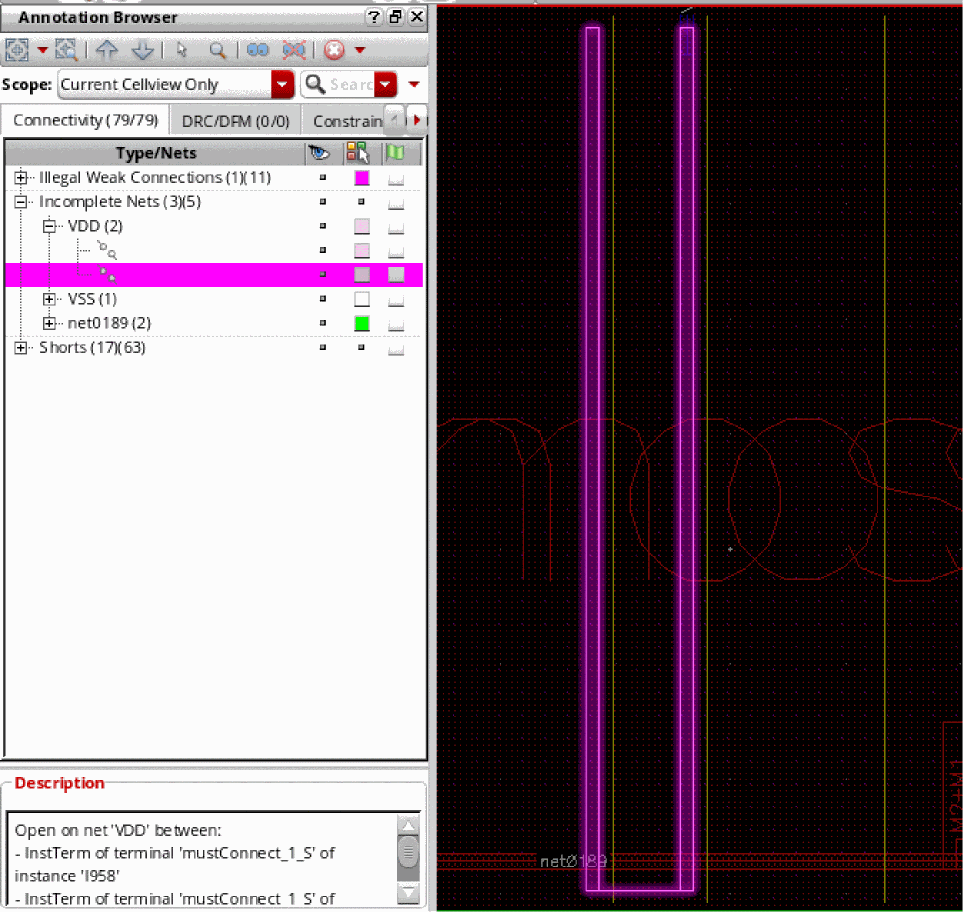Select the pointer tool in annotation toolbar
Viewport: 963px width, 912px height.
(x=181, y=50)
